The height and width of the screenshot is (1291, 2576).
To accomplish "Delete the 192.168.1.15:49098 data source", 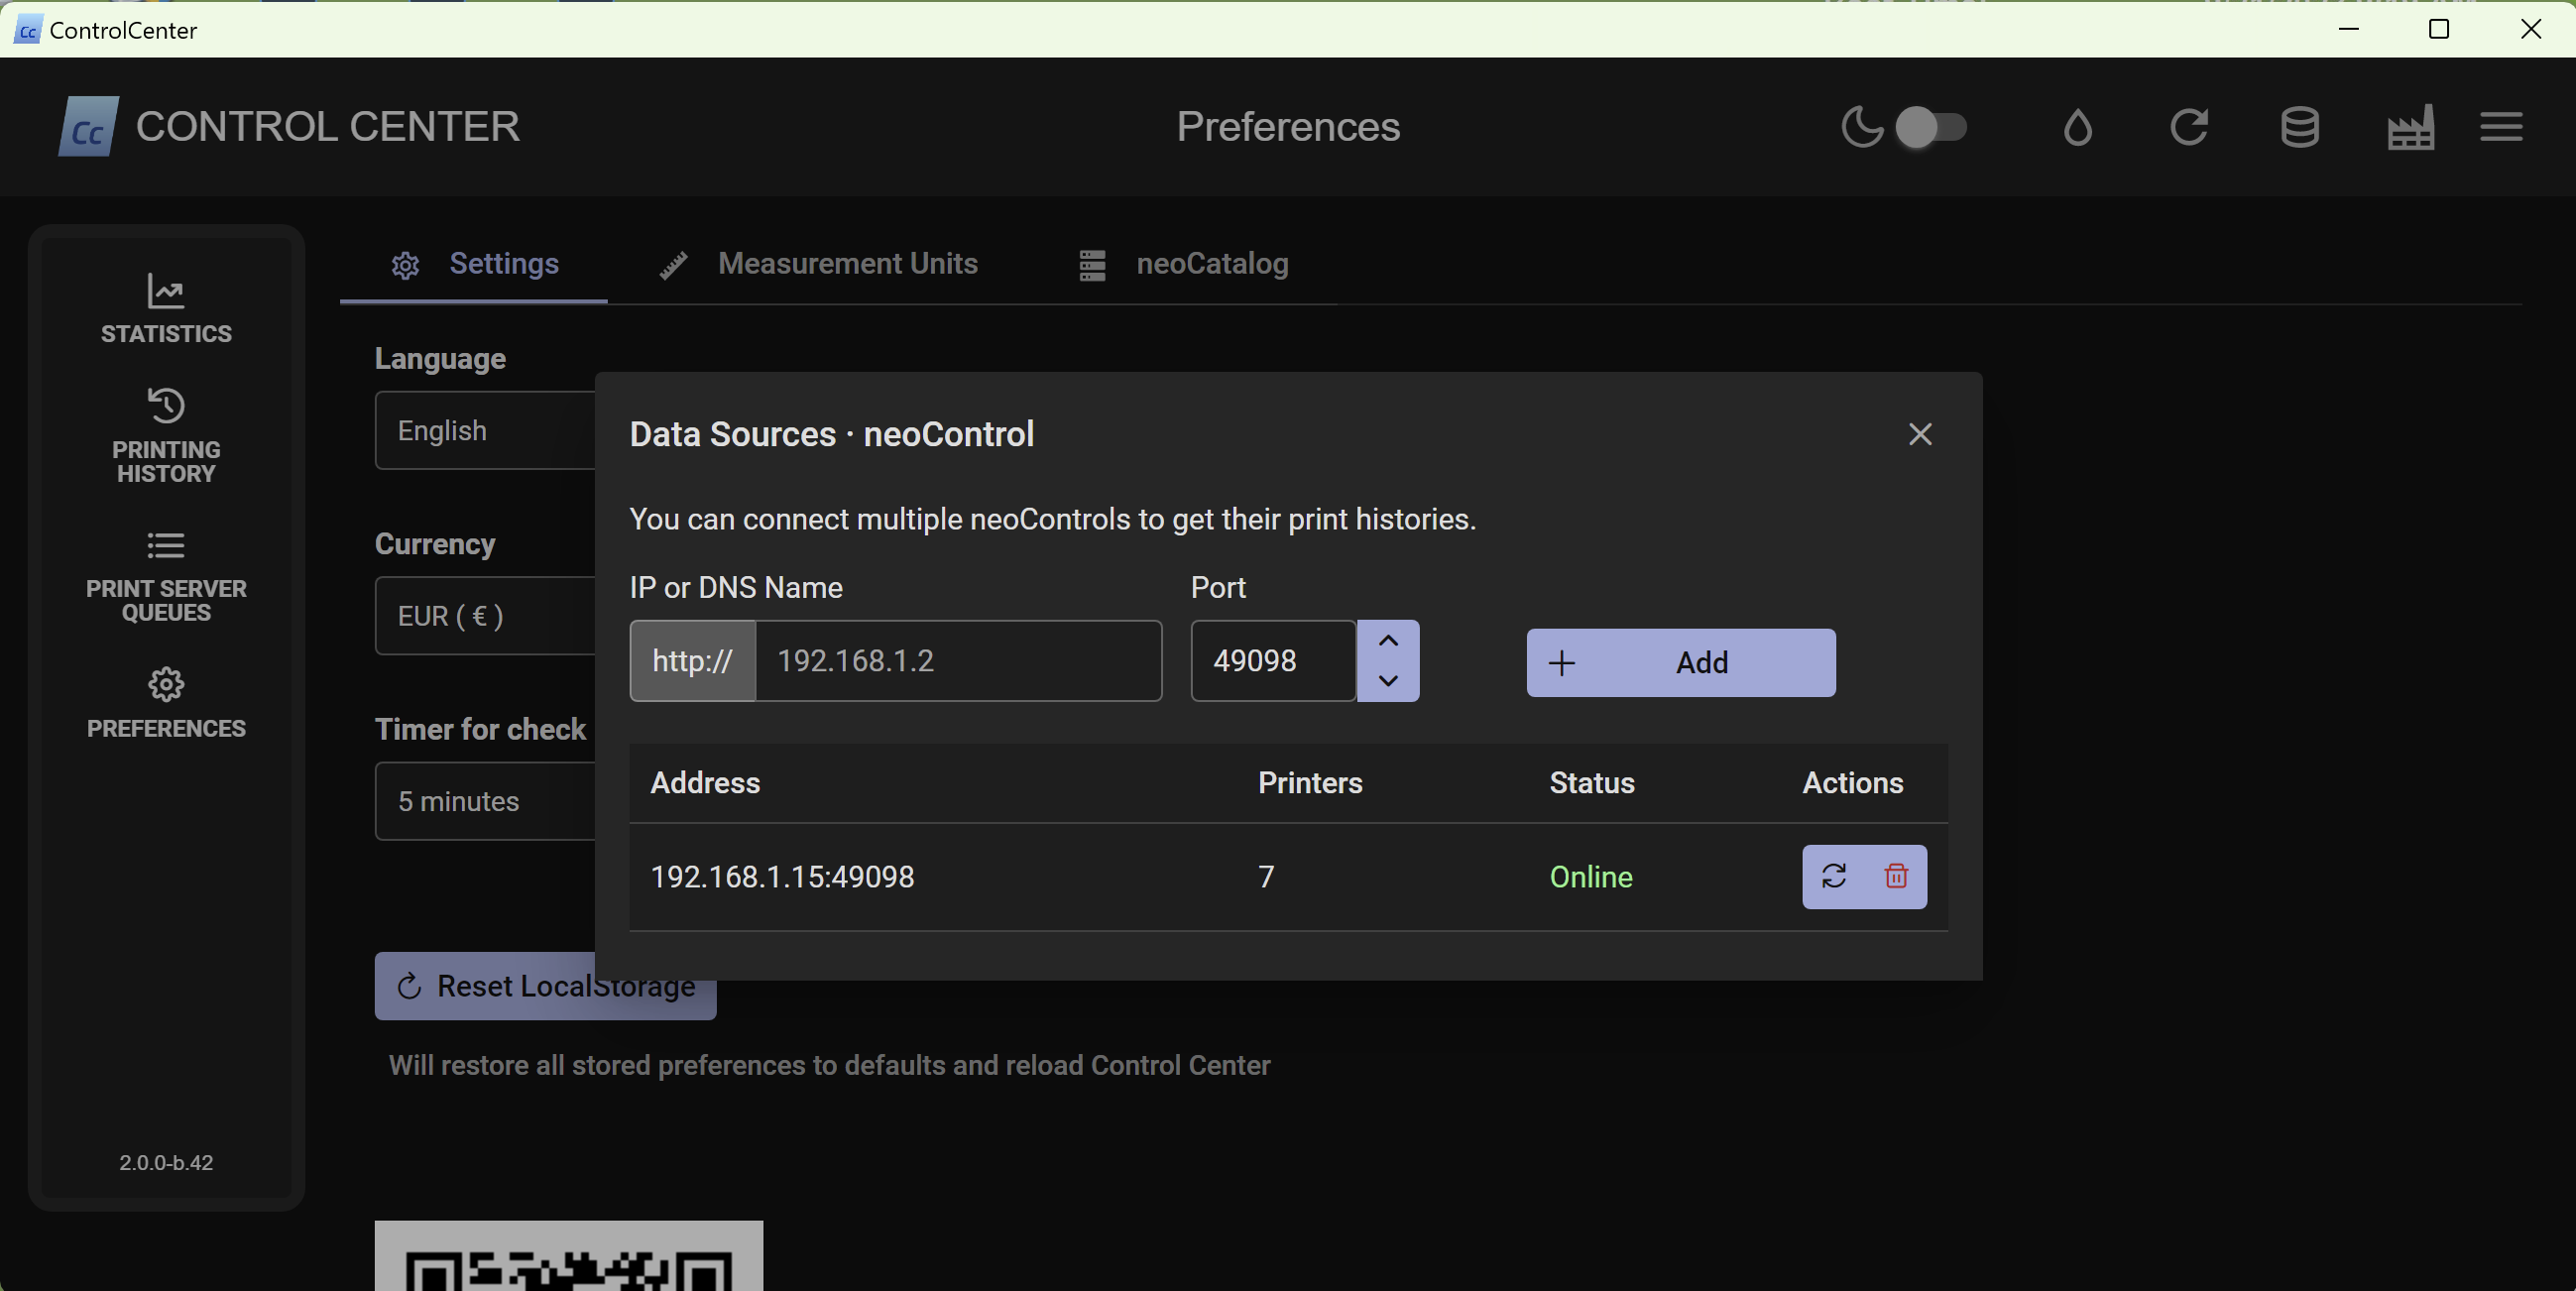I will pos(1895,877).
